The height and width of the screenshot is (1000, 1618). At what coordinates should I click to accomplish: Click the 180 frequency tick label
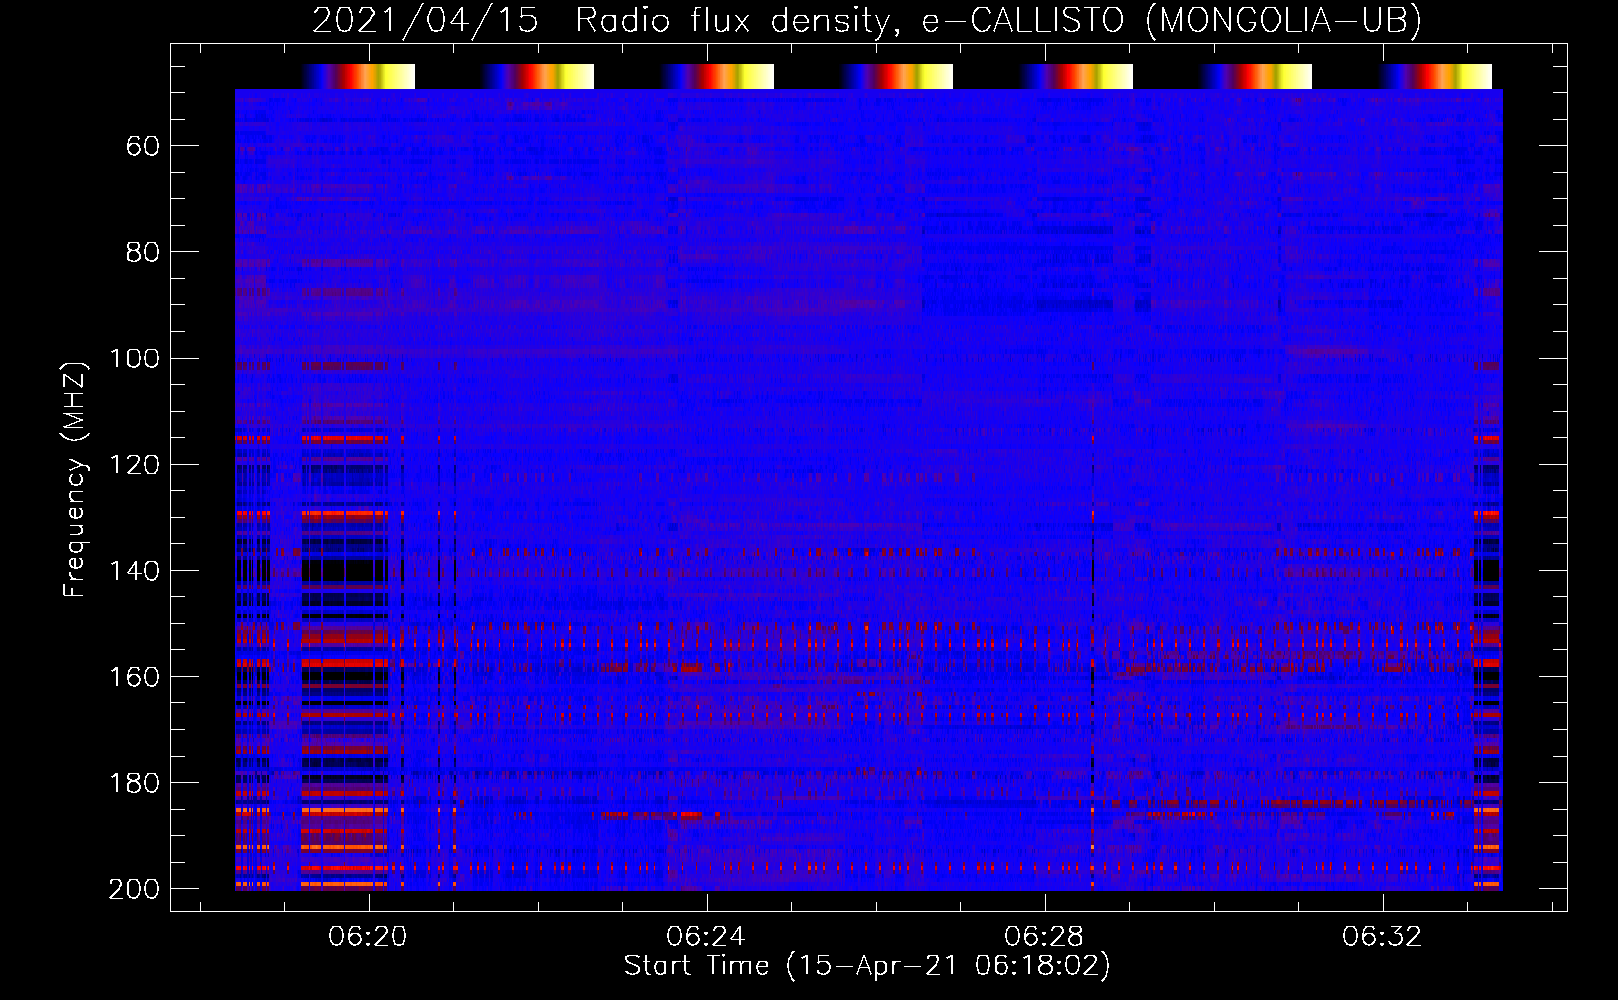[x=134, y=783]
